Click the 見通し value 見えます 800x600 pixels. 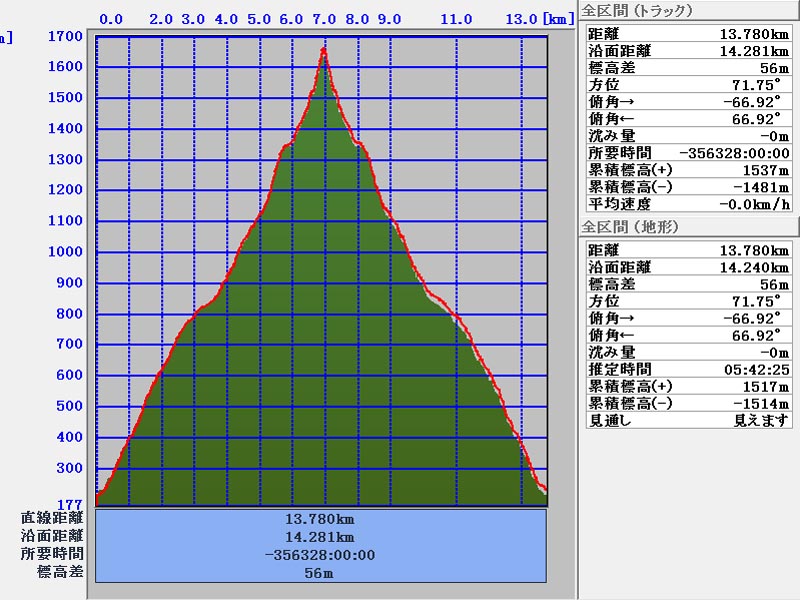point(761,420)
